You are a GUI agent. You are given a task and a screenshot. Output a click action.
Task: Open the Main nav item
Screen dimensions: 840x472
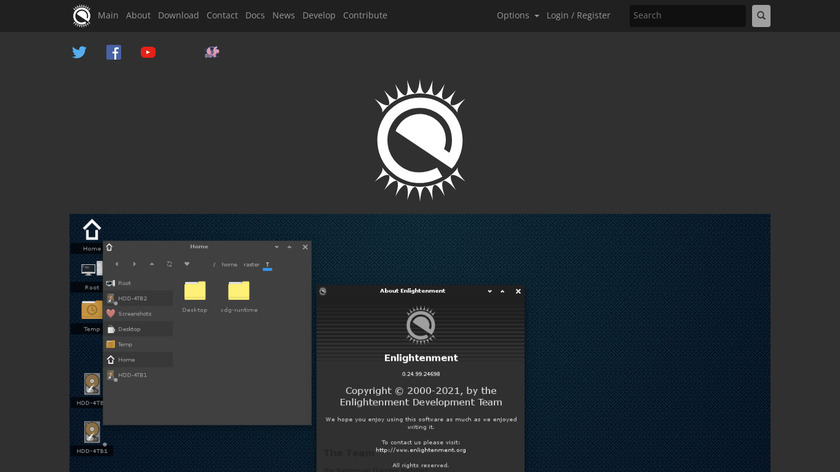pos(108,16)
